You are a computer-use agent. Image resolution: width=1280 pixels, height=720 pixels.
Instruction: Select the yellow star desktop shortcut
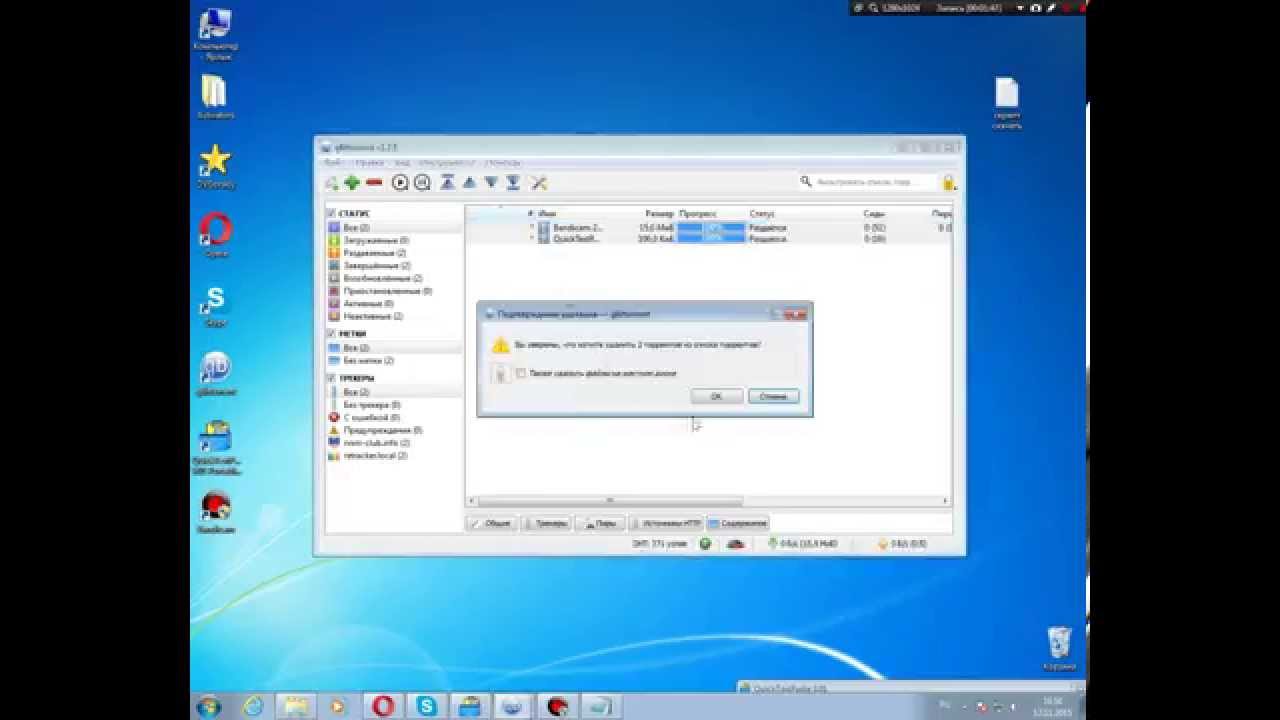215,166
